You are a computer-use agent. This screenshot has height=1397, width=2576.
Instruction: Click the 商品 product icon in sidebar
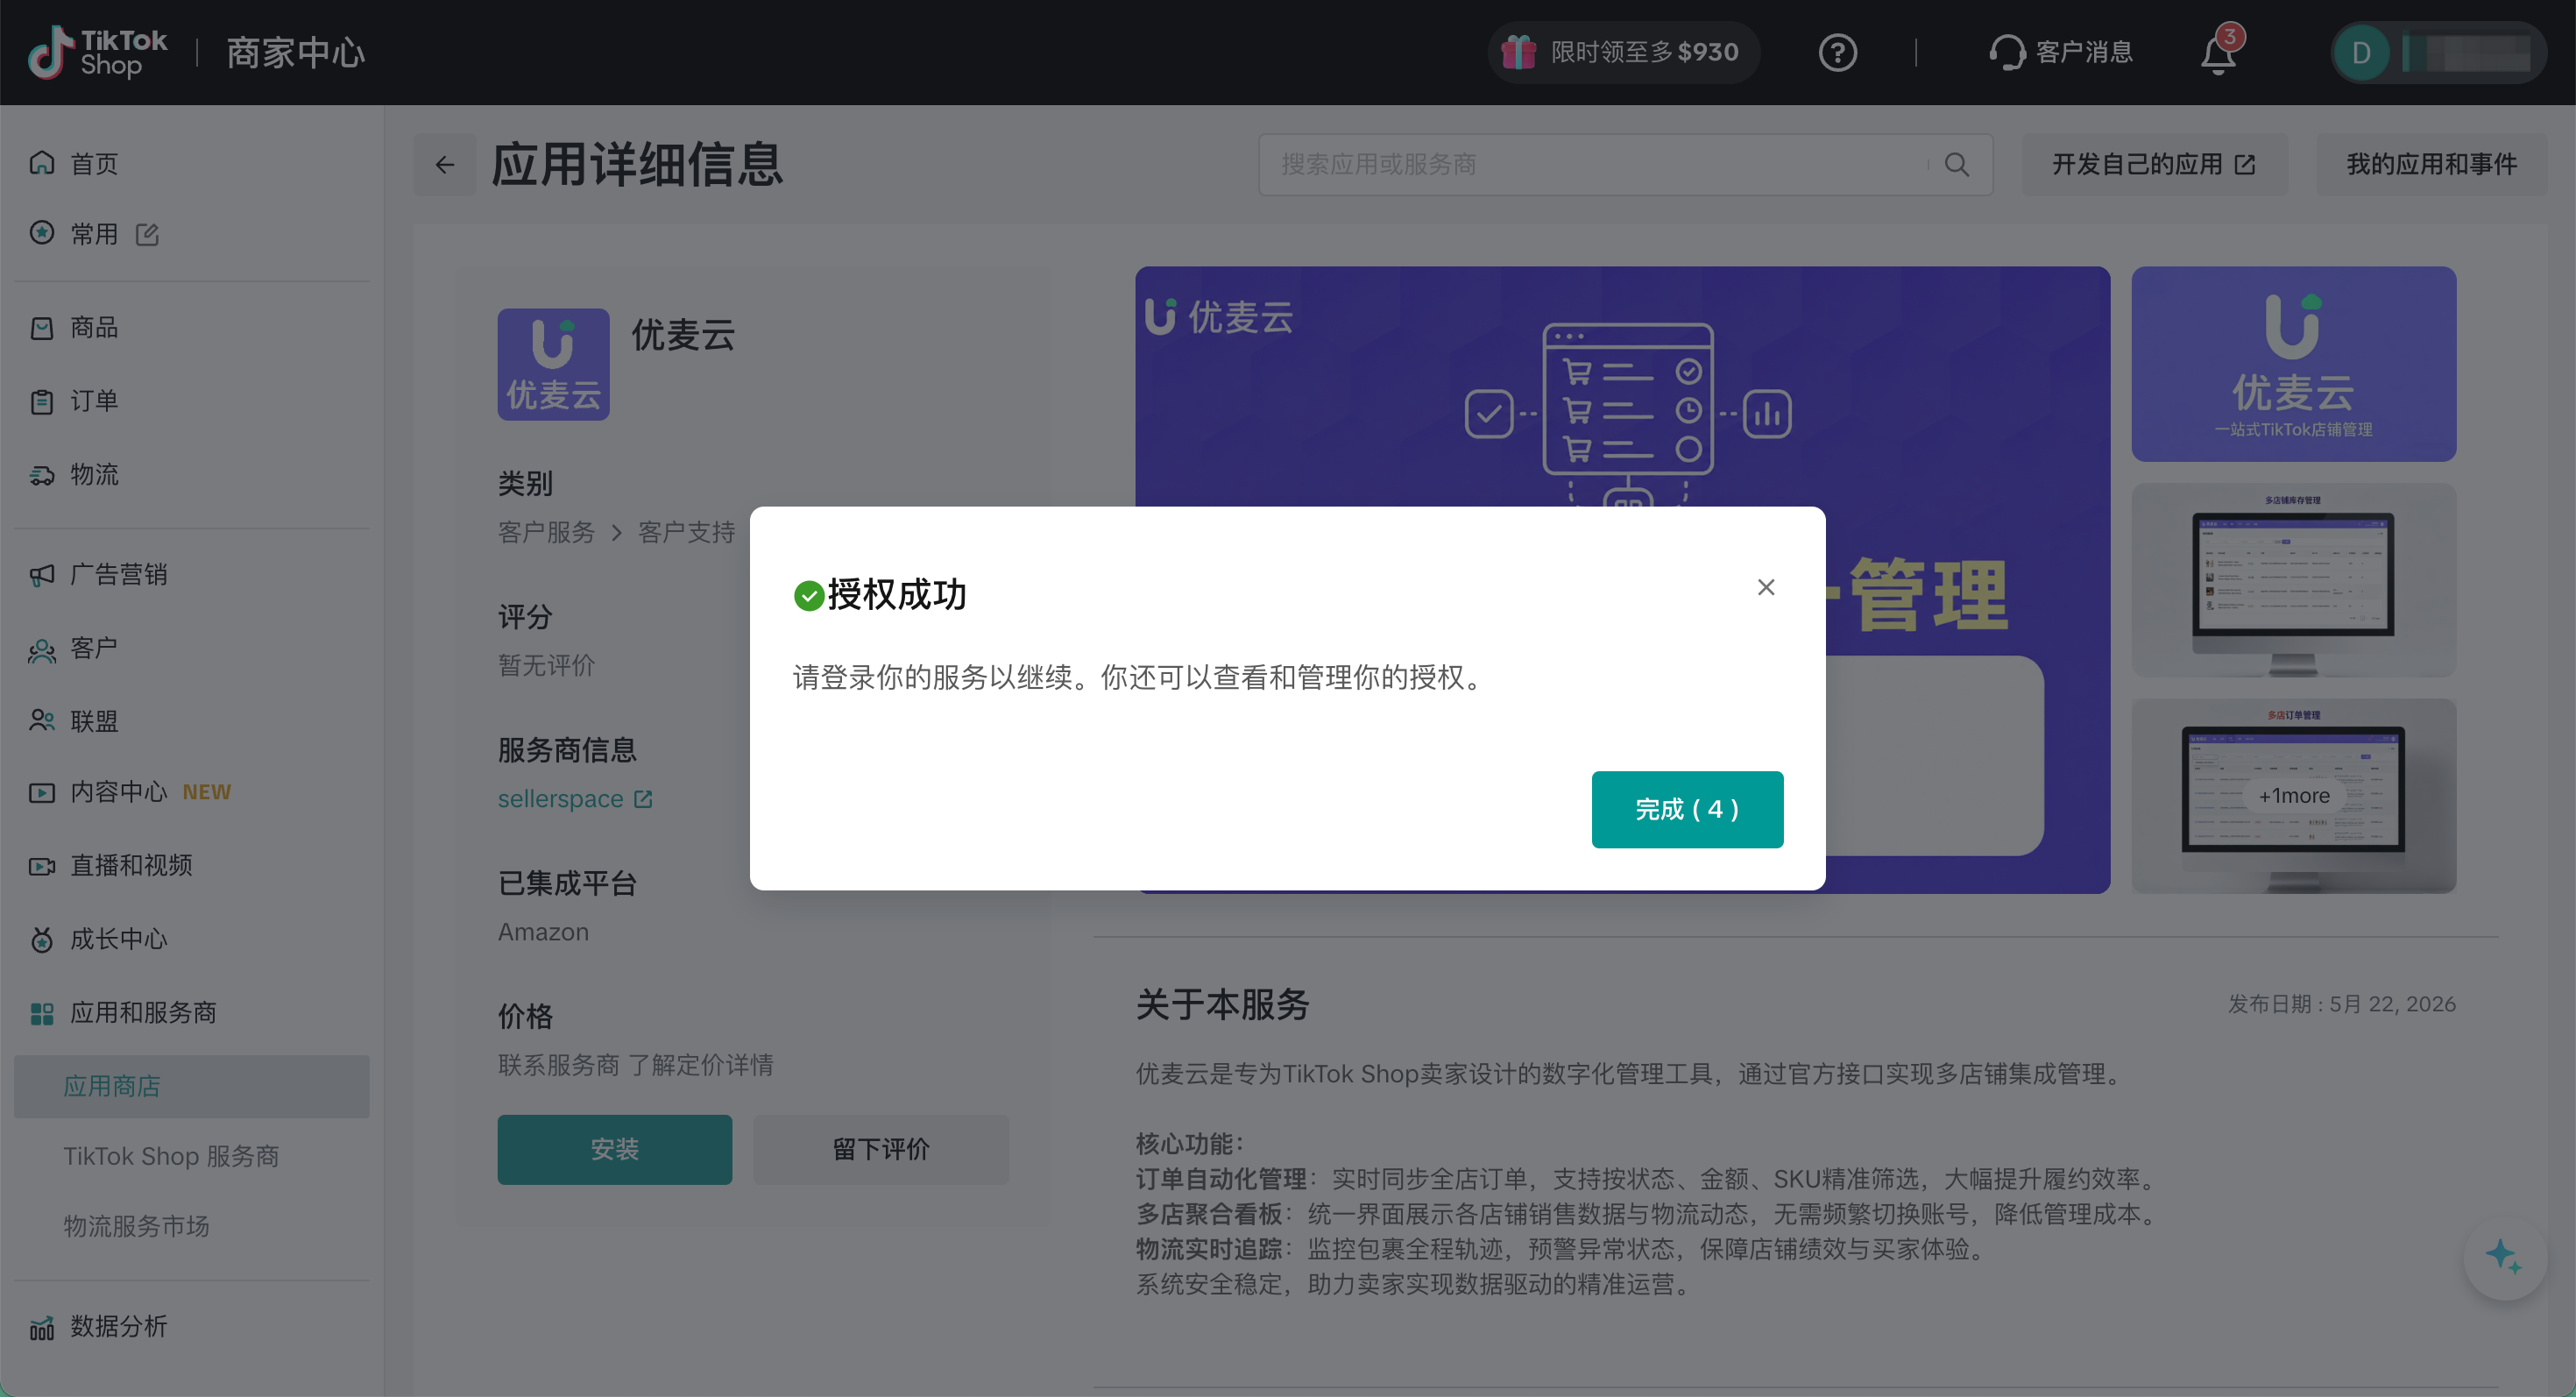41,327
